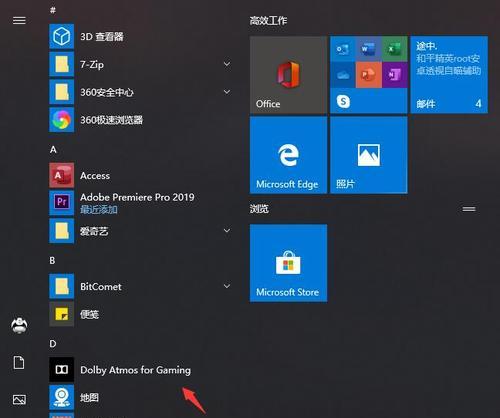This screenshot has width=500, height=418.
Task: Expand the 7-Zip folder chevron
Action: [227, 64]
